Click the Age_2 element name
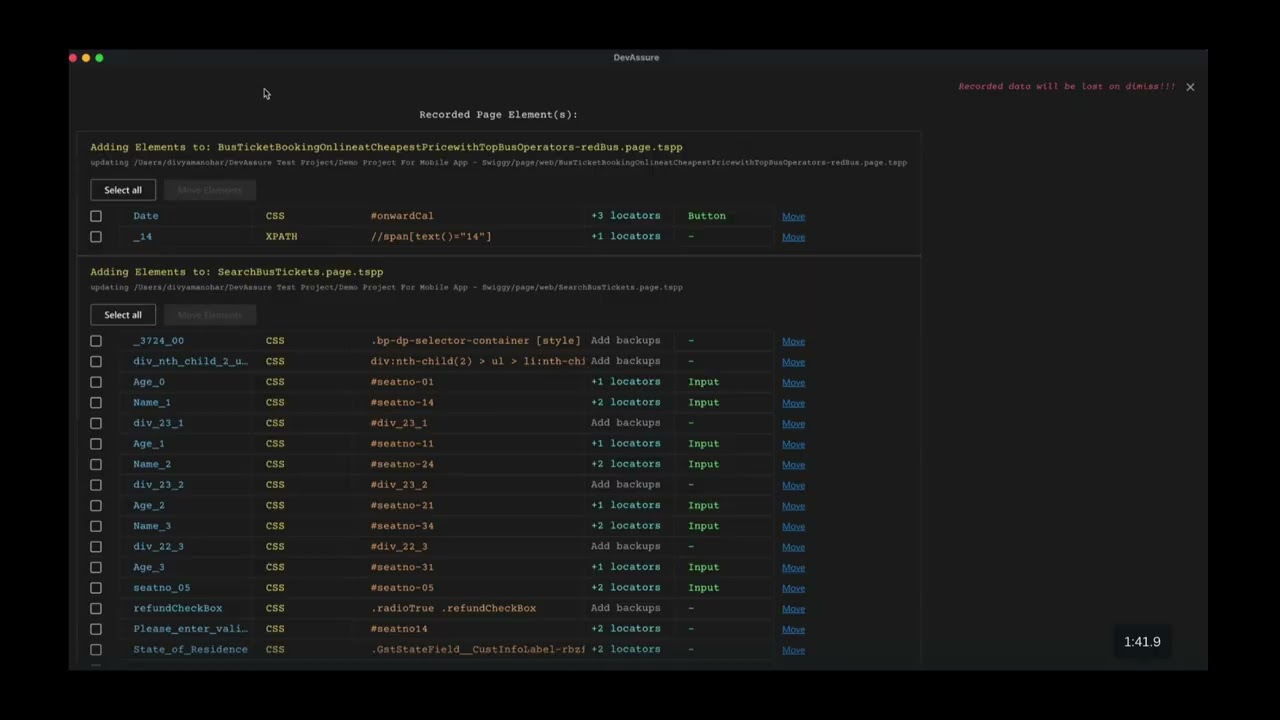The image size is (1280, 720). 149,505
